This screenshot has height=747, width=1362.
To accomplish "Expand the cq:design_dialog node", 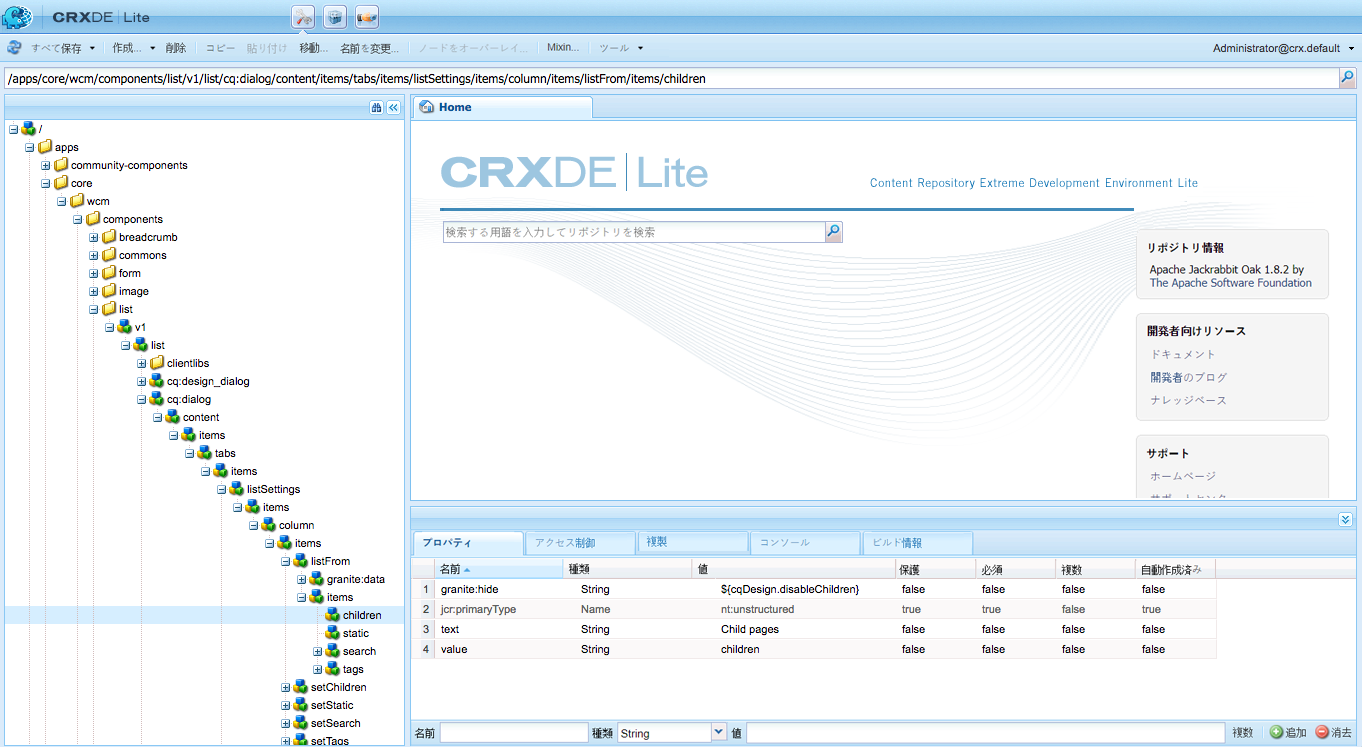I will click(x=142, y=381).
